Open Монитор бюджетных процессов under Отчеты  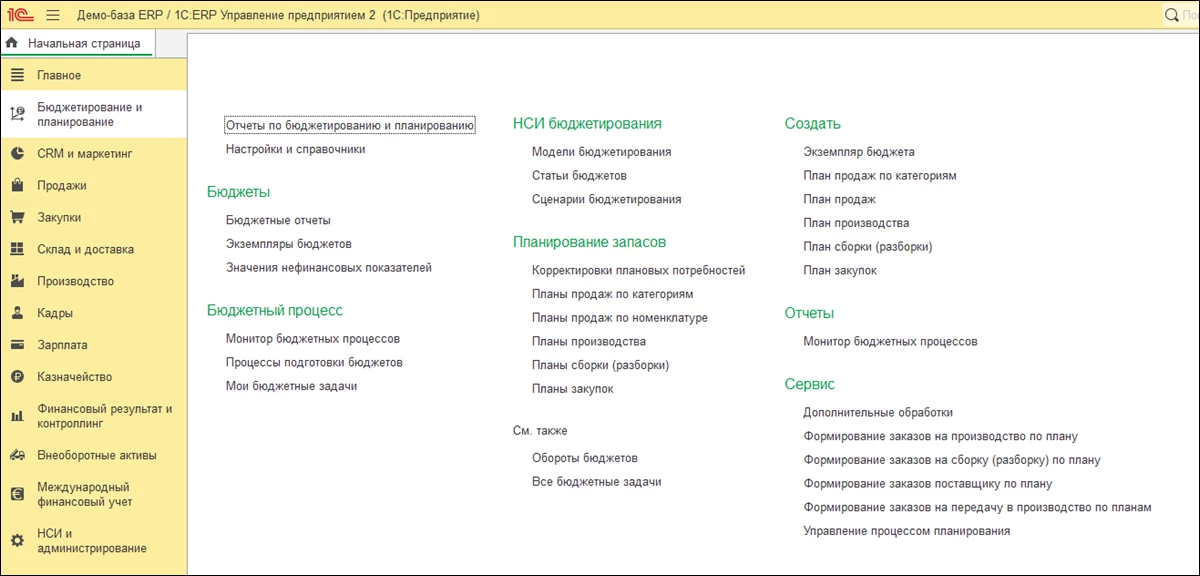(x=891, y=342)
